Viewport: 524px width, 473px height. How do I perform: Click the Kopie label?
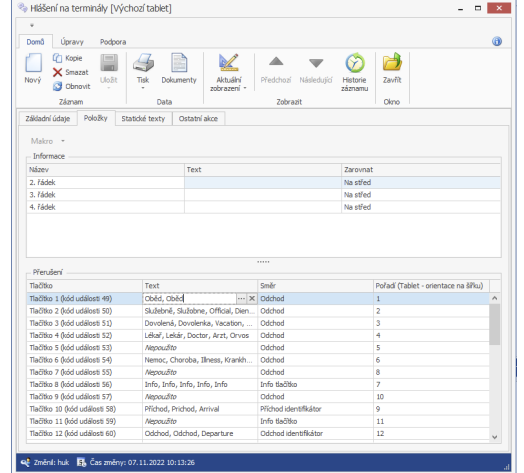(x=74, y=58)
